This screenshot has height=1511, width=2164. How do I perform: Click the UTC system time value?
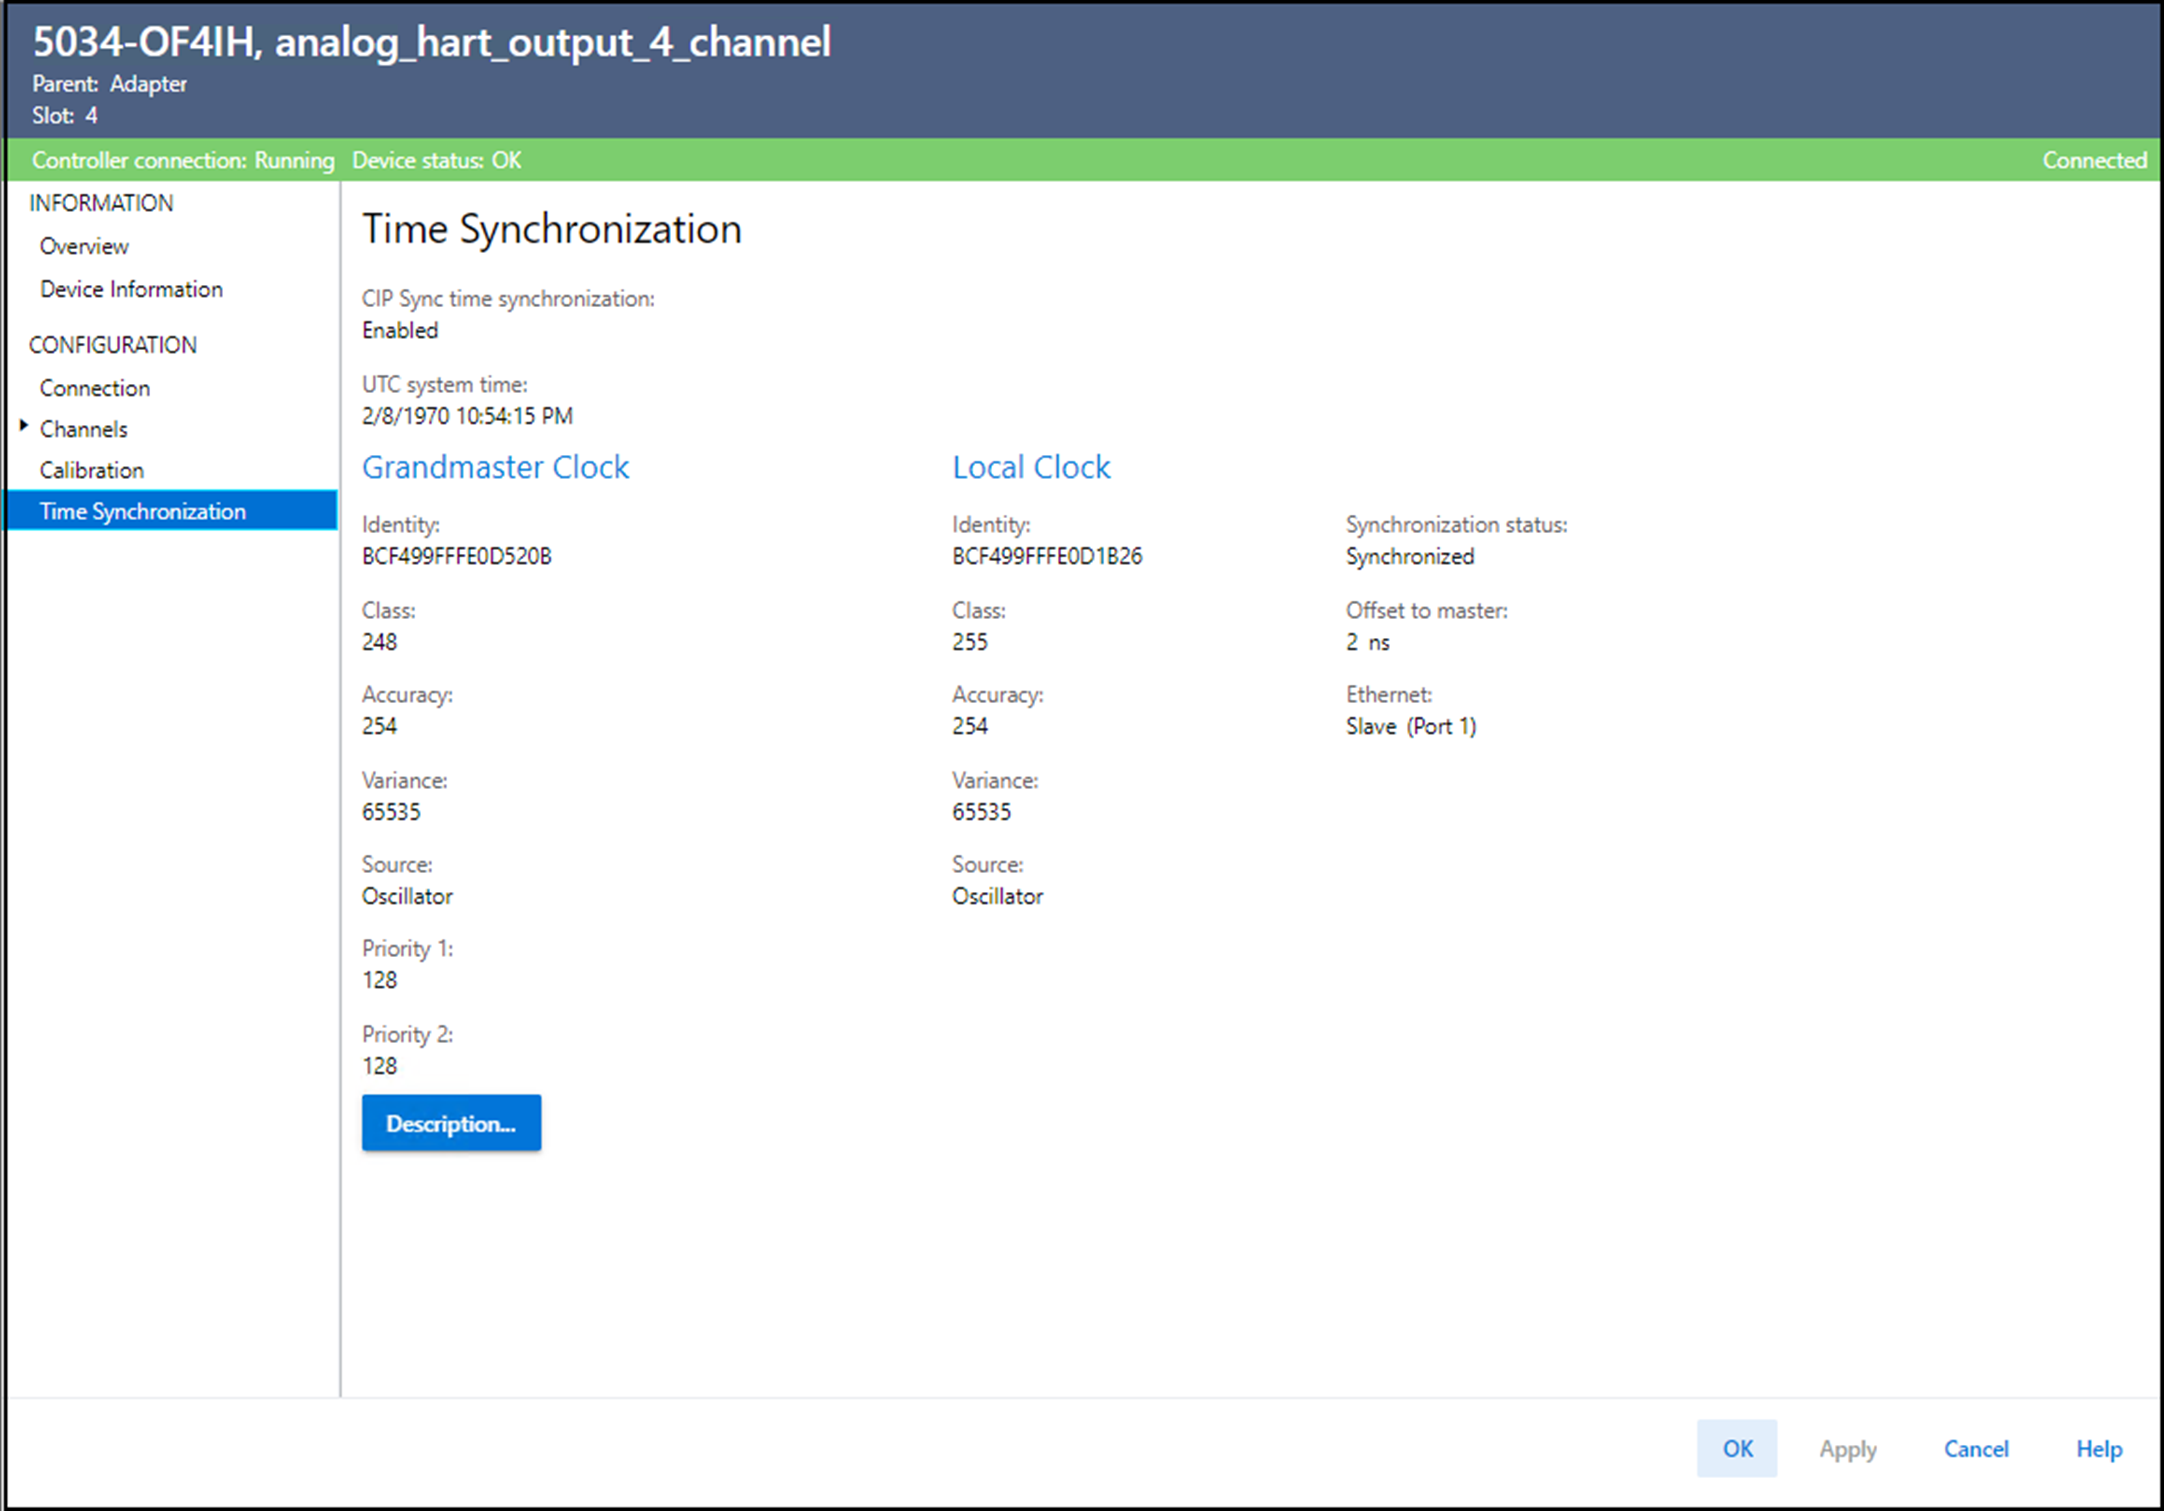(467, 416)
